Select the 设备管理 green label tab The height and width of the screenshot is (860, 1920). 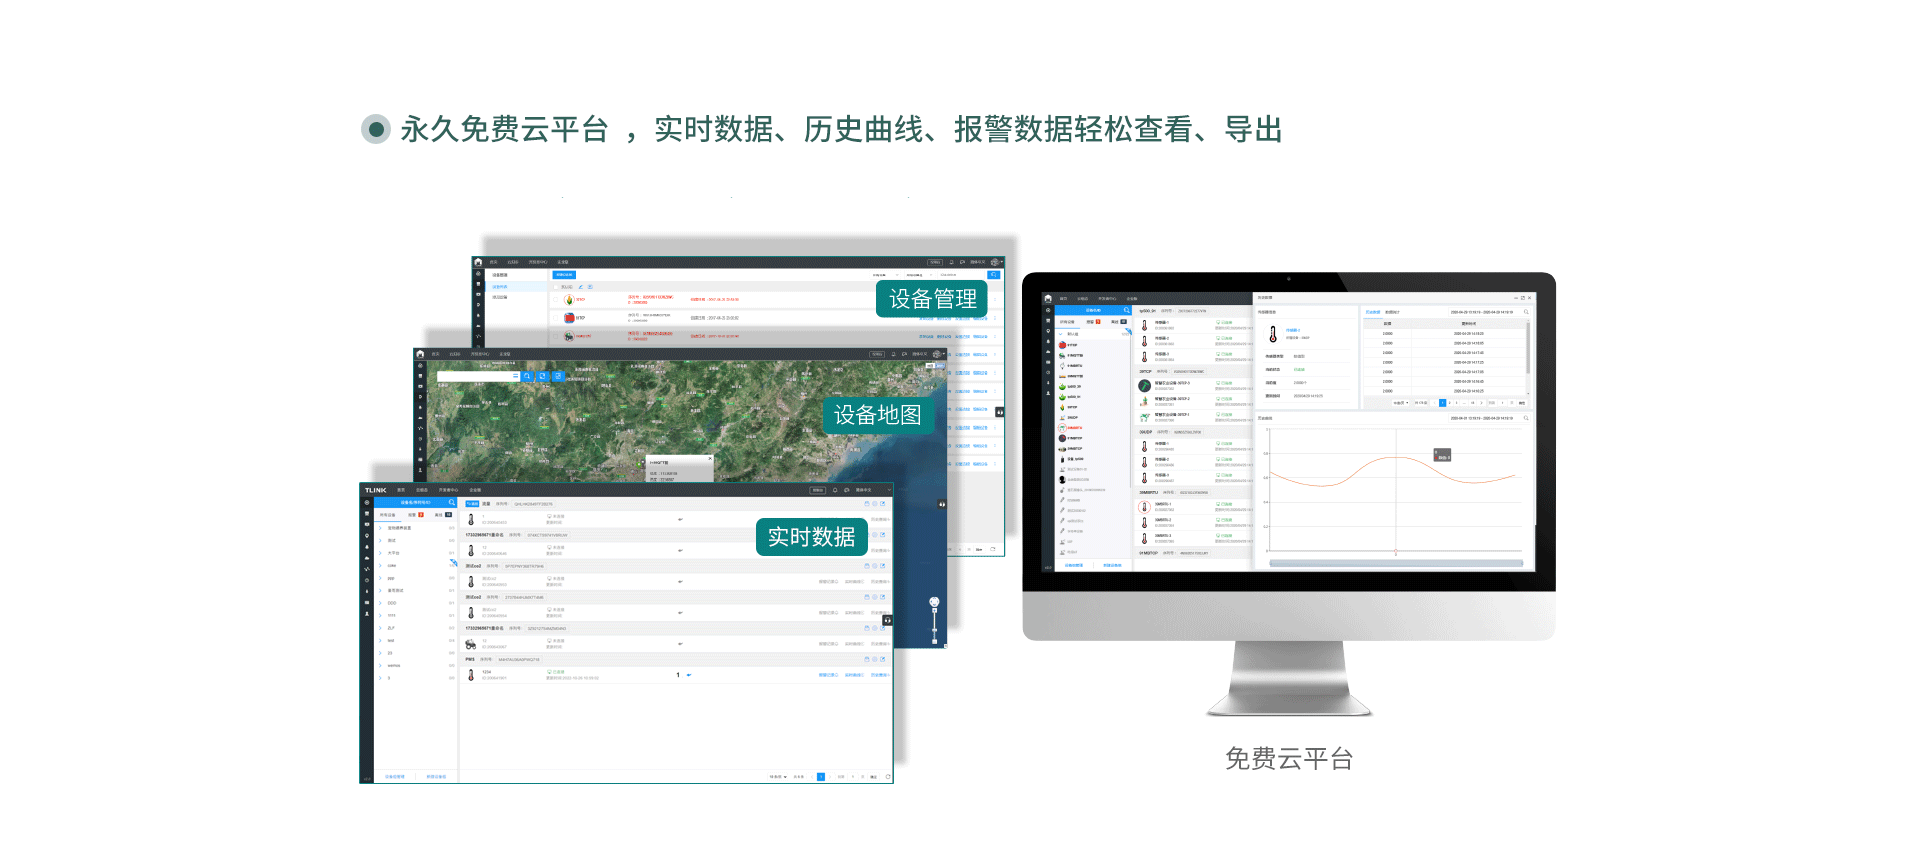point(932,299)
